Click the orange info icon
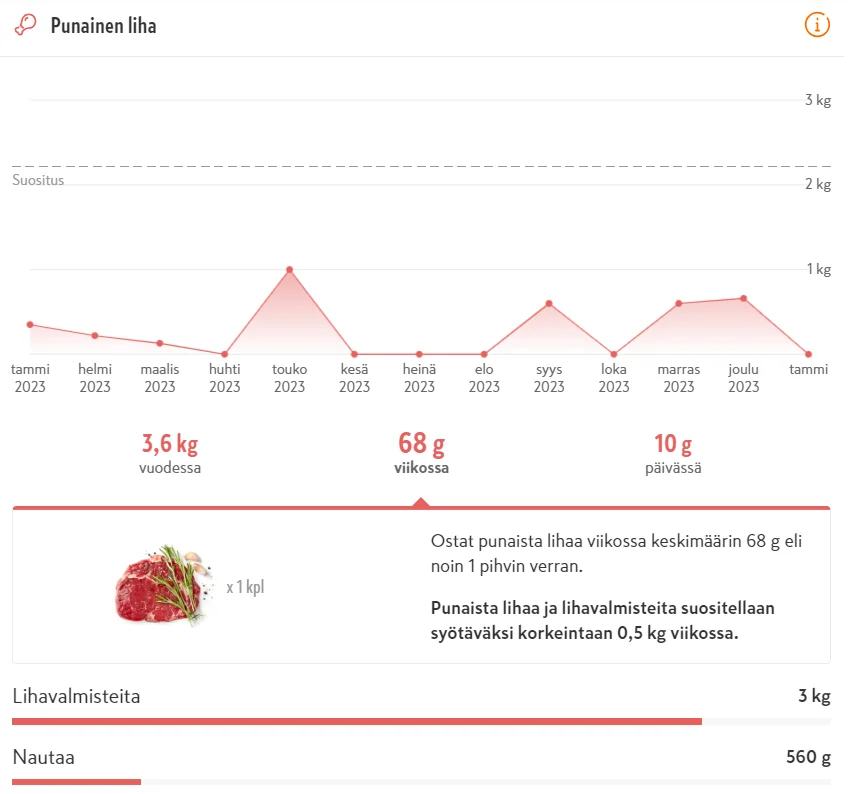Viewport: 849px width, 794px height. point(817,25)
